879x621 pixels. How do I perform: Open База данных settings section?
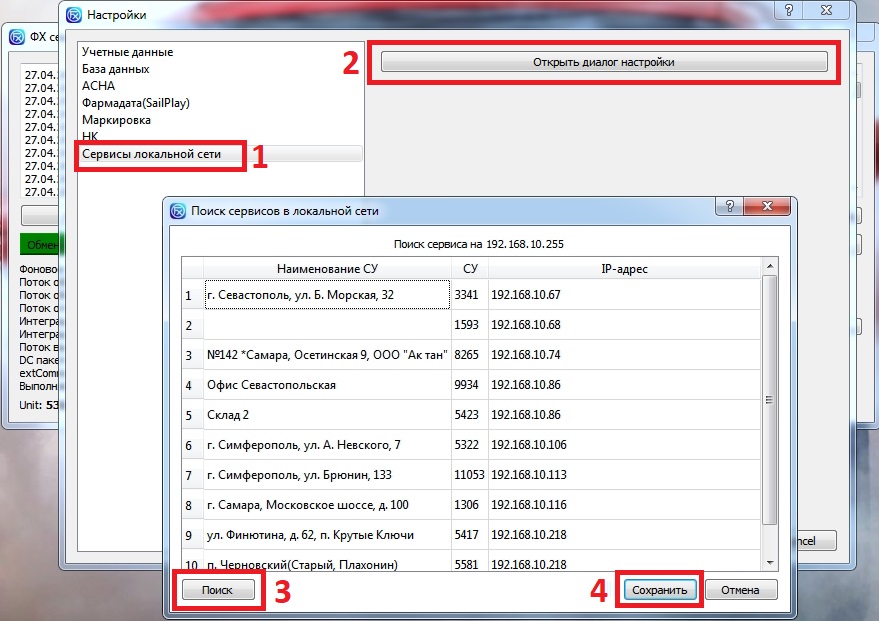[x=116, y=69]
